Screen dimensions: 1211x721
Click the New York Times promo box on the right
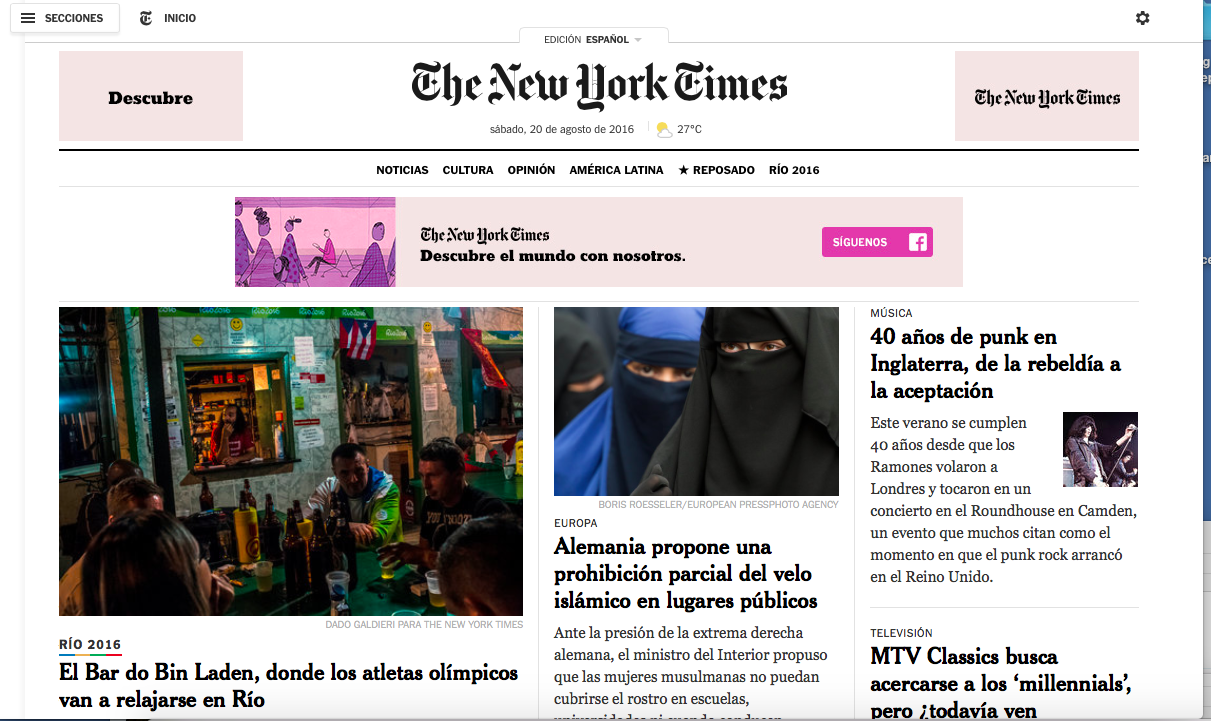point(1047,96)
